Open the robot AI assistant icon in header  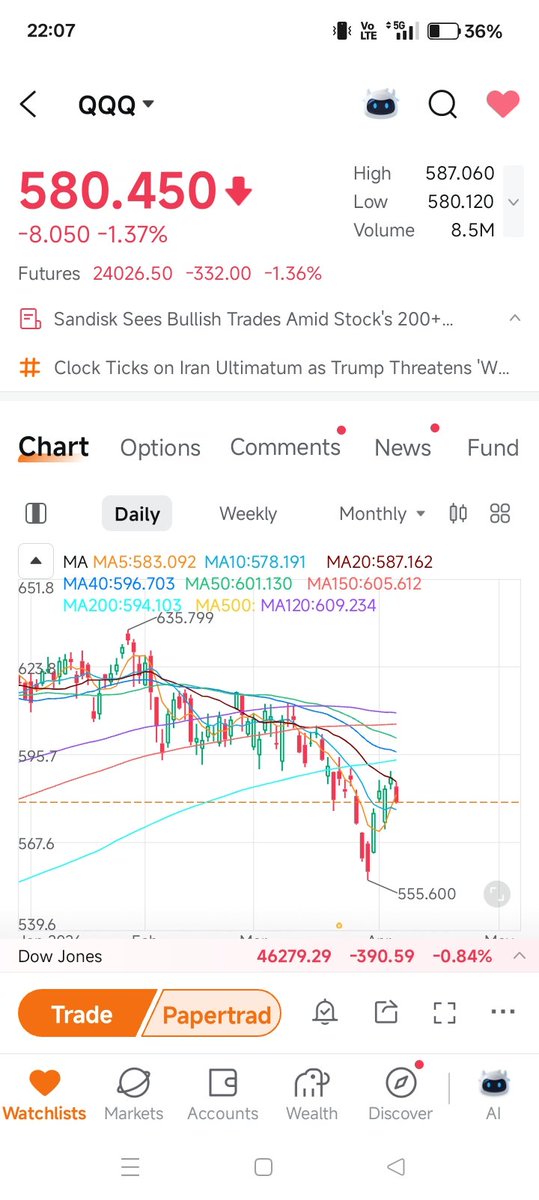coord(380,103)
